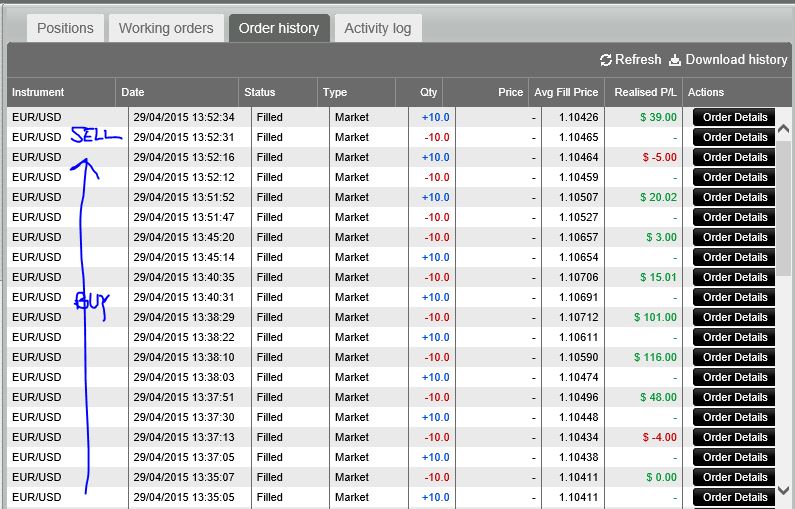Select the $ 48.00 profit value
Screen dimensions: 795x509
pyautogui.click(x=658, y=397)
